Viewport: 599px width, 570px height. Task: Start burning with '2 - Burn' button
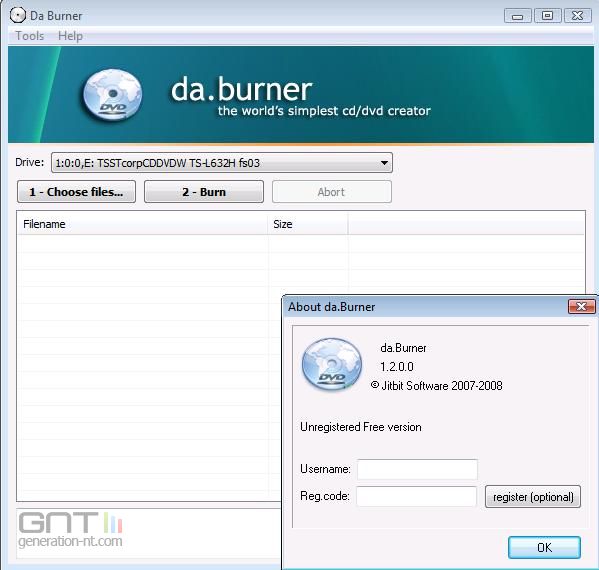click(x=204, y=192)
